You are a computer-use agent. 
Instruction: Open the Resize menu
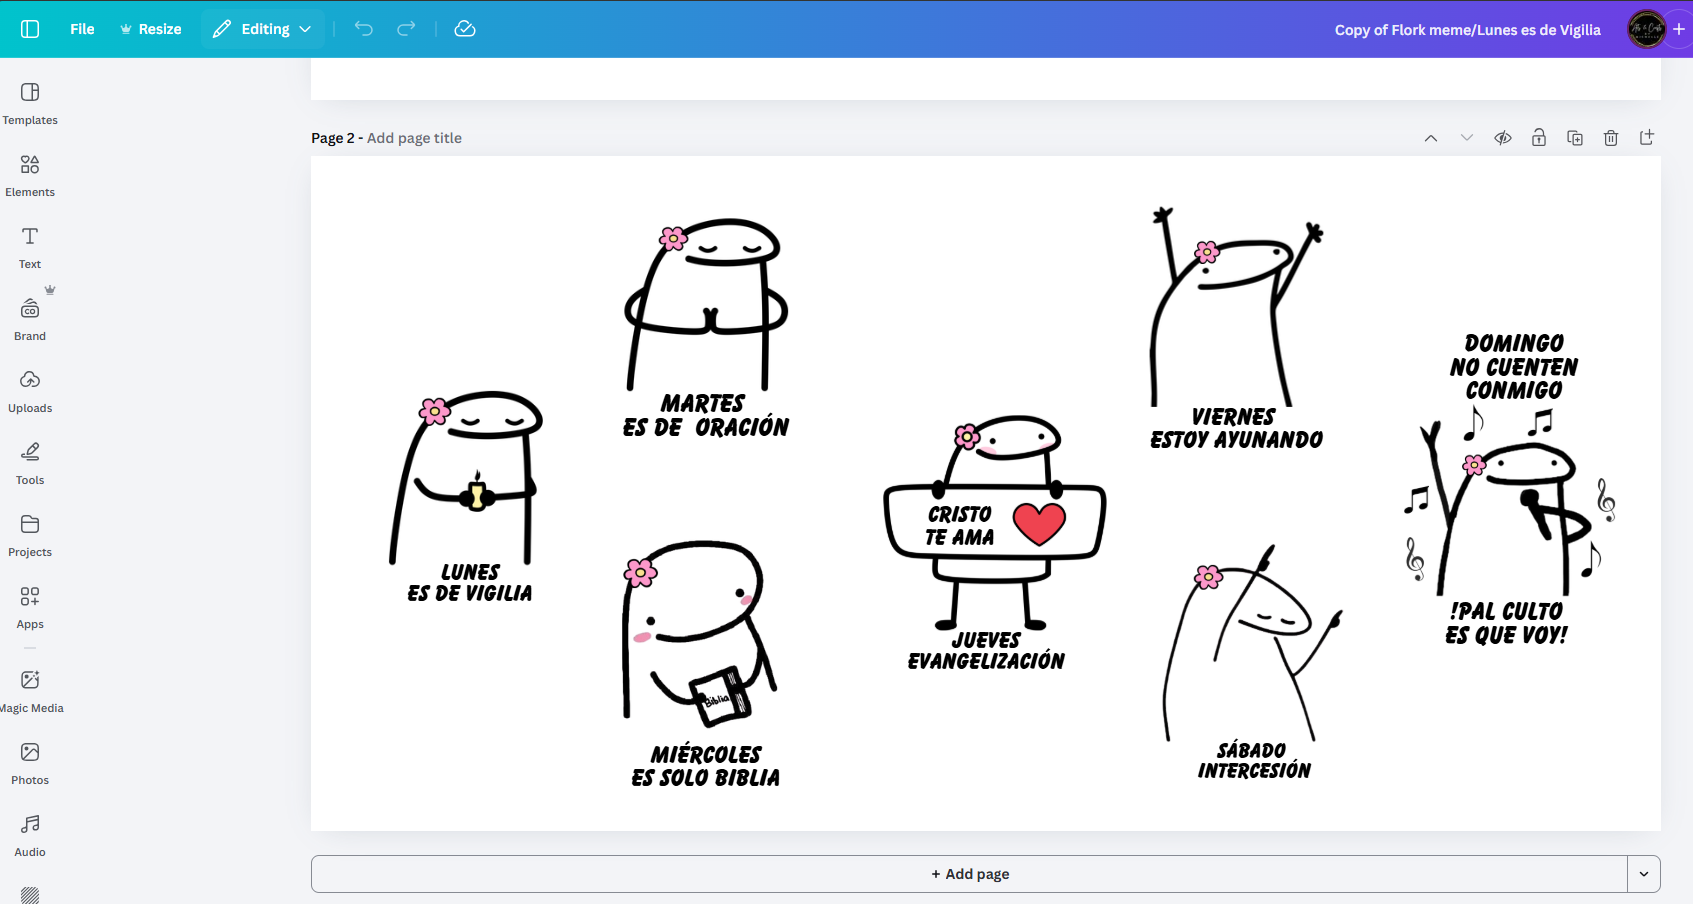[151, 29]
